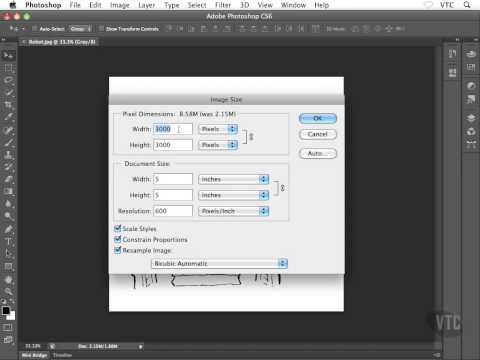480x360 pixels.
Task: Expand Bicubic Automatic resample dropdown
Action: pos(219,263)
